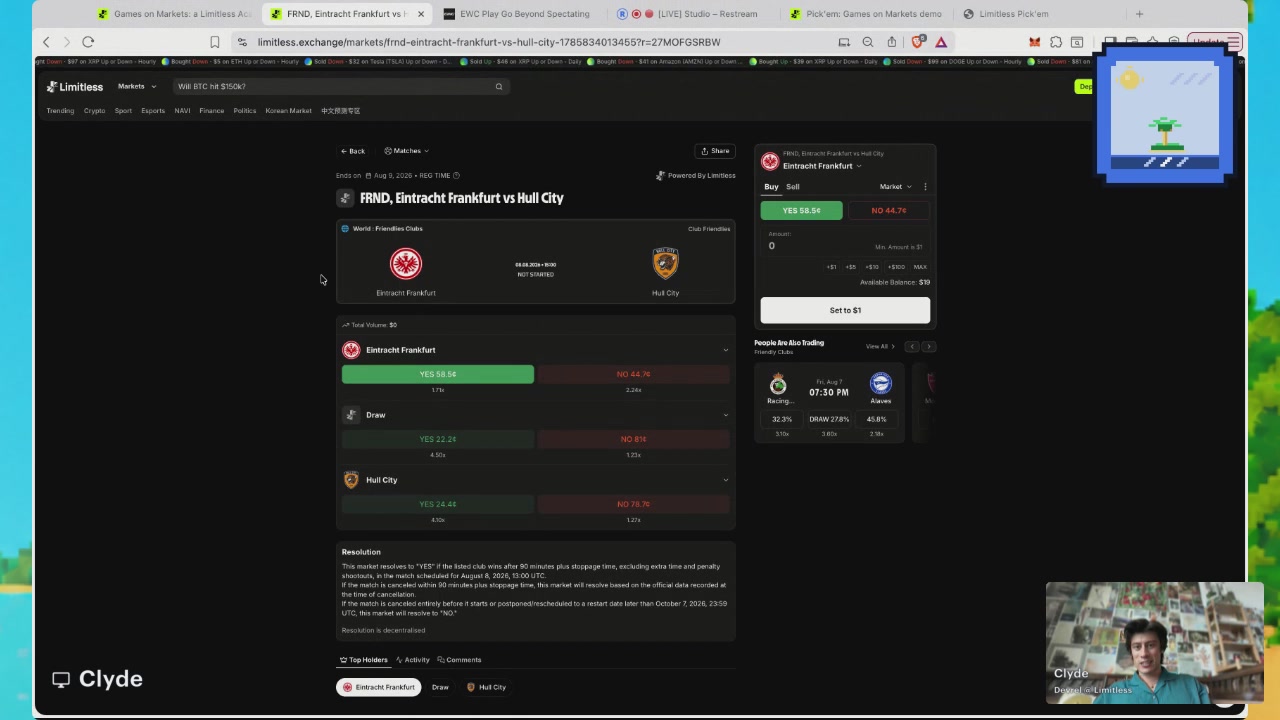Open the Matches dropdown
The width and height of the screenshot is (1280, 720).
[x=406, y=151]
